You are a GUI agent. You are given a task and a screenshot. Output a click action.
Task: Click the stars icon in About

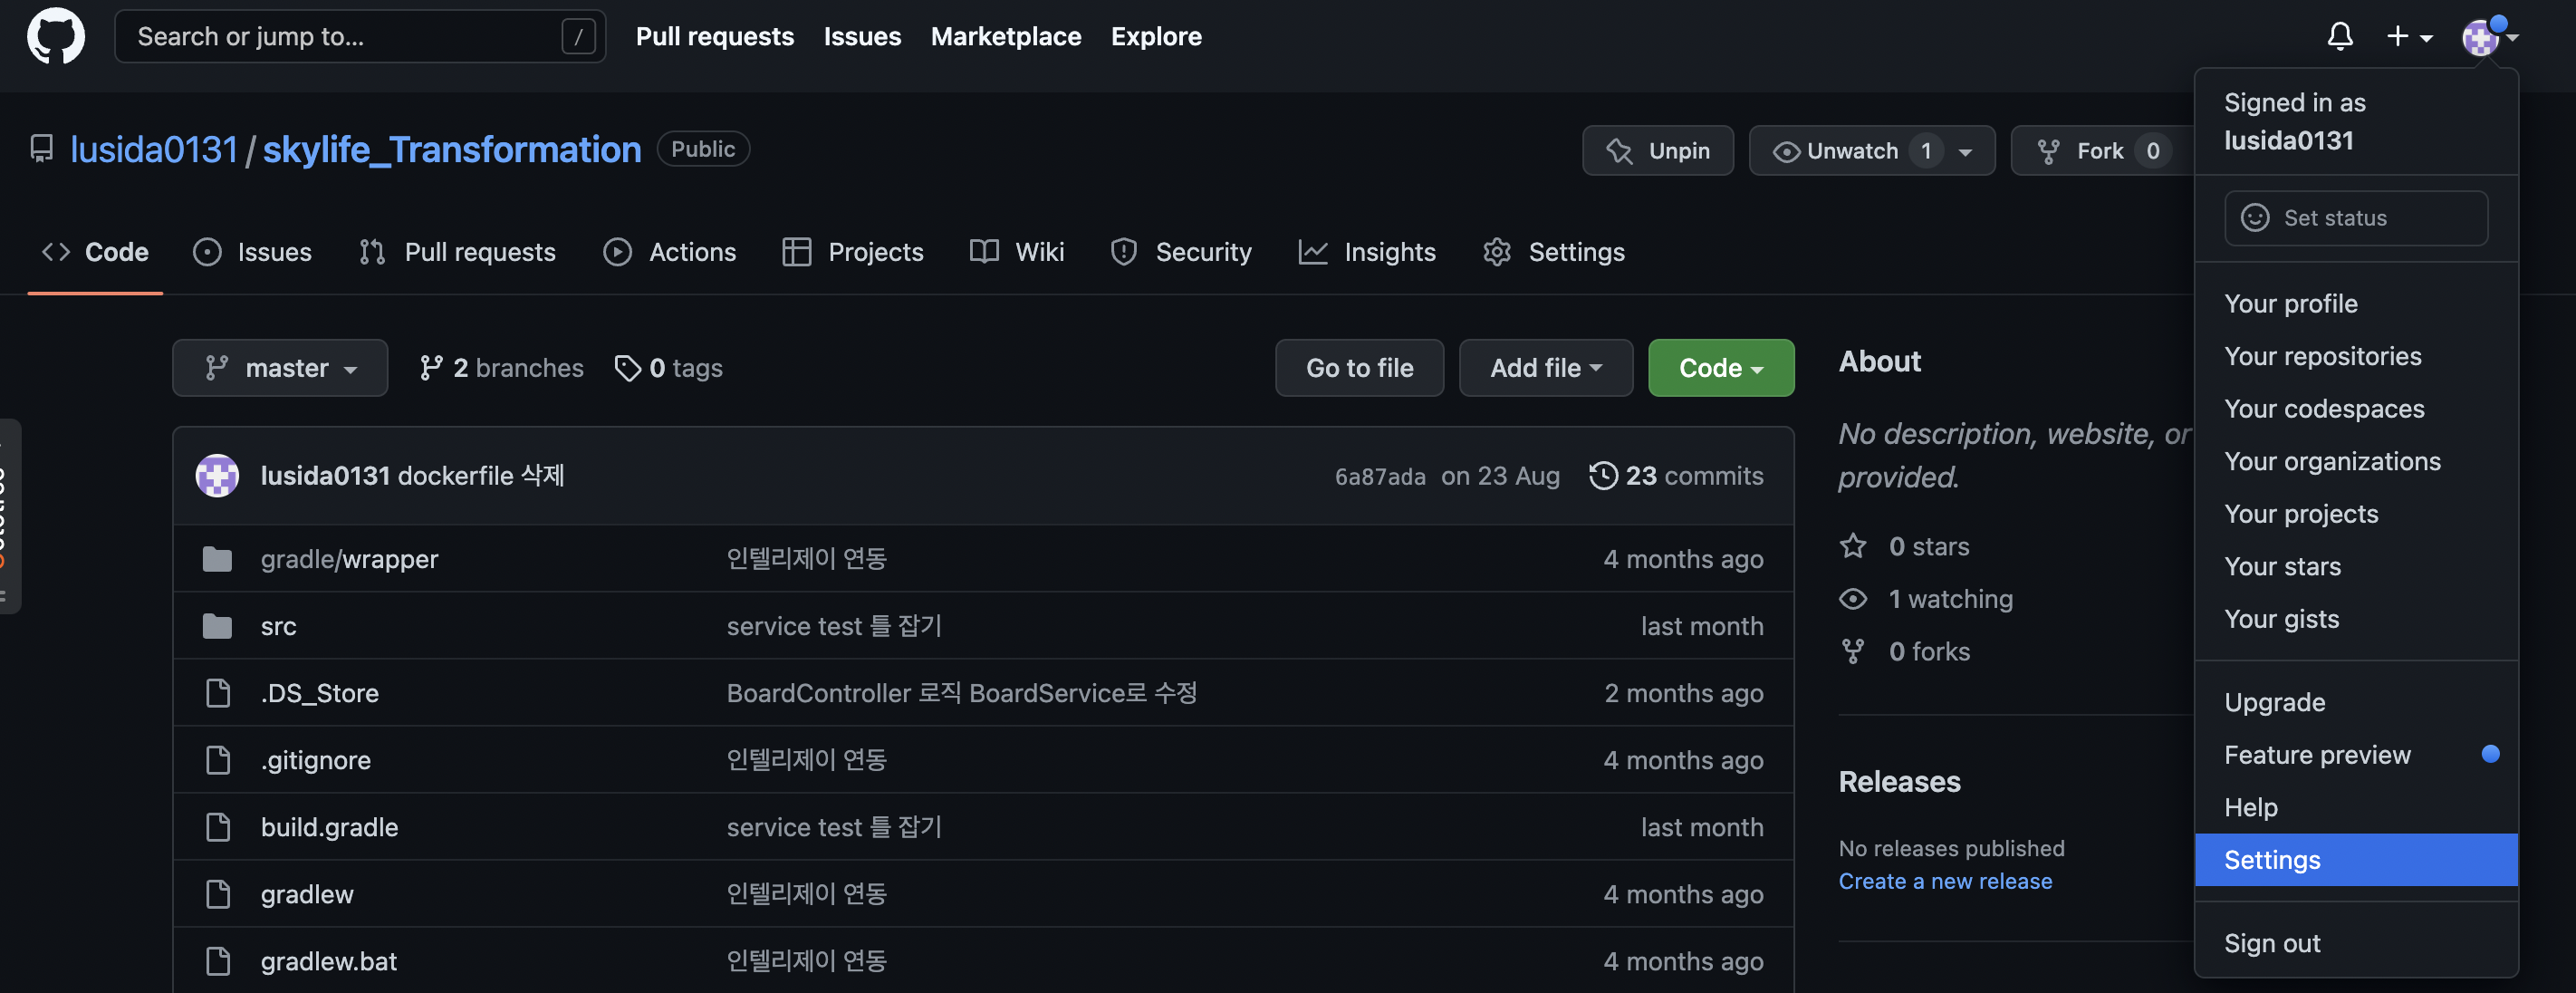pyautogui.click(x=1853, y=546)
